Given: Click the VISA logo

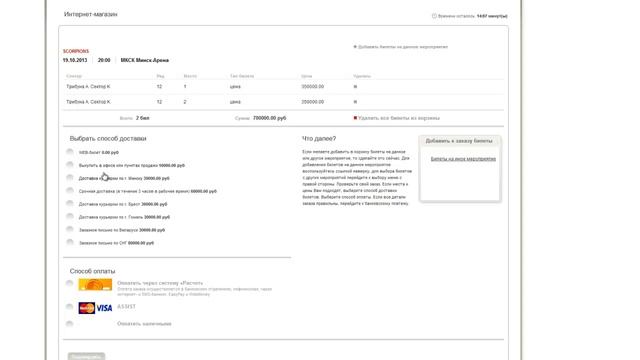Looking at the screenshot, I should click(104, 308).
